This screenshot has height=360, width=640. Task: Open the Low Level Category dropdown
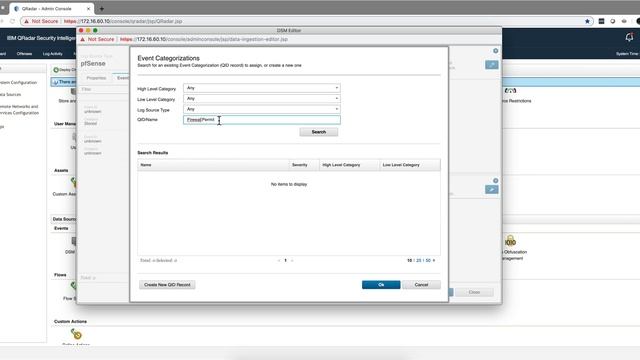click(262, 98)
